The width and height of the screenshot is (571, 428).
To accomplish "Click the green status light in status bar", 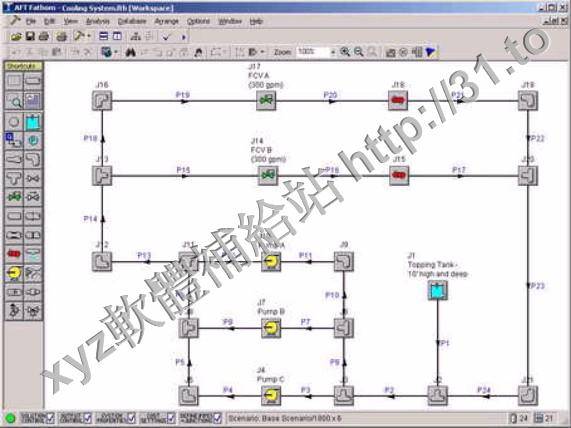I will [x=10, y=418].
